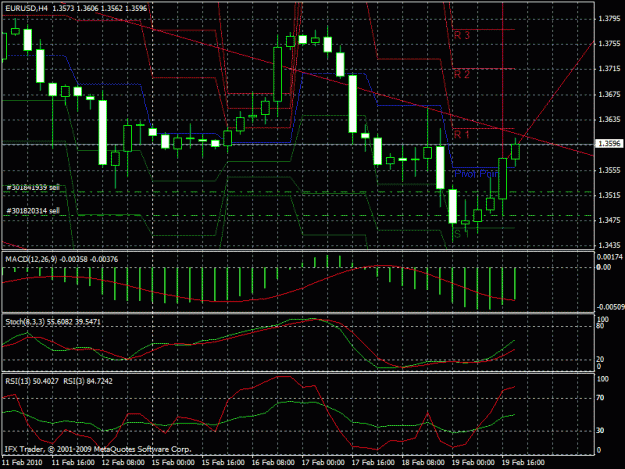
Task: Click the 70 level on RSI scale
Action: [600, 398]
